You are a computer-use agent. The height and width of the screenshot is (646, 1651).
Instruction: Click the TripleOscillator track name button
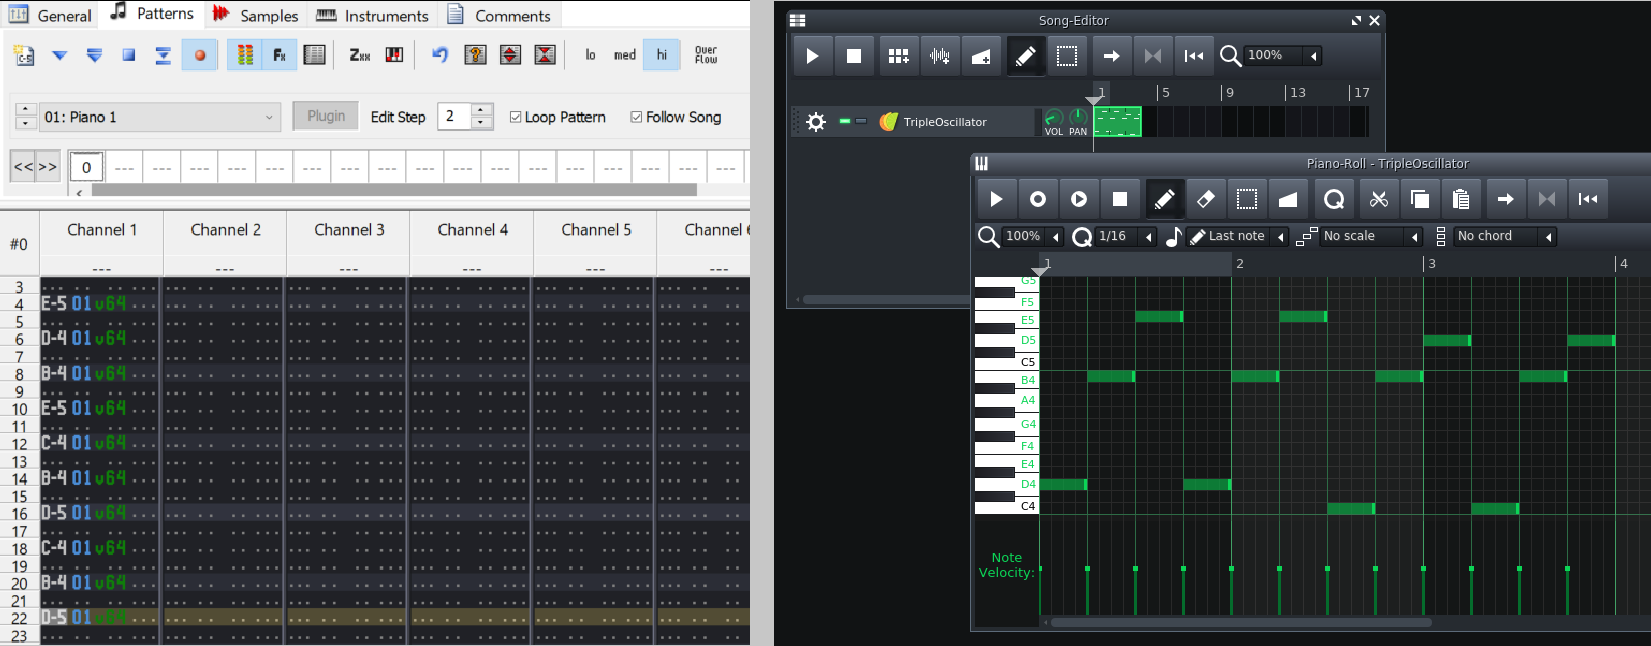954,122
